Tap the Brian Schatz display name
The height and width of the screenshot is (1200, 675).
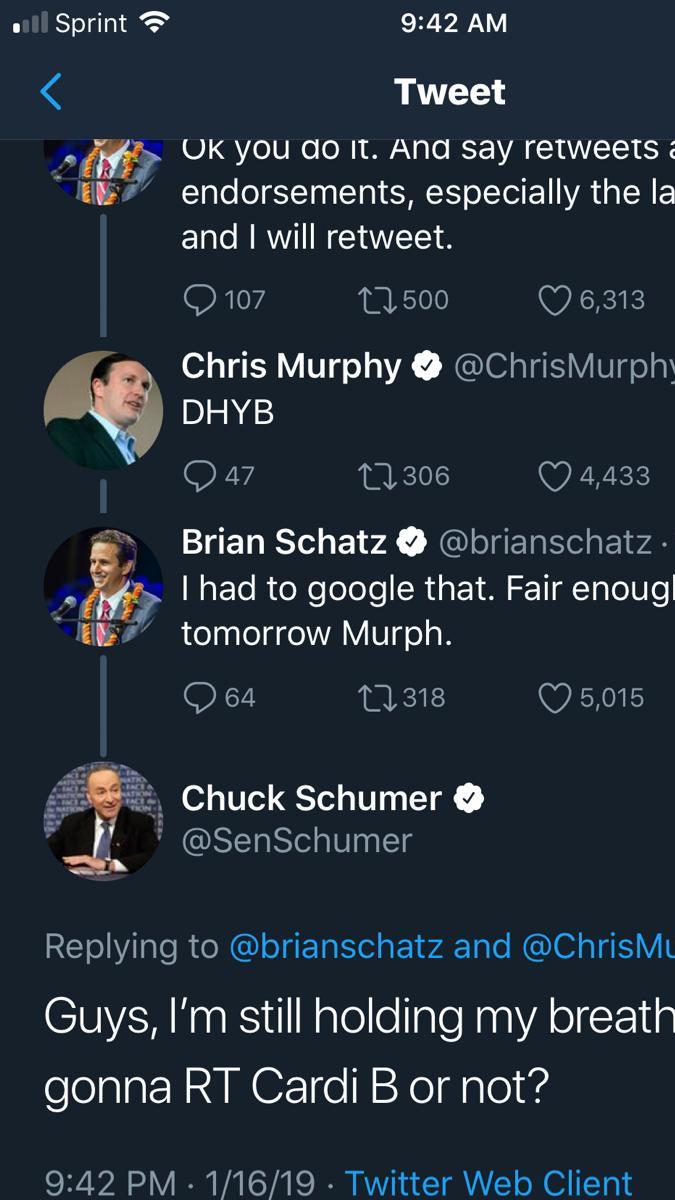[284, 542]
